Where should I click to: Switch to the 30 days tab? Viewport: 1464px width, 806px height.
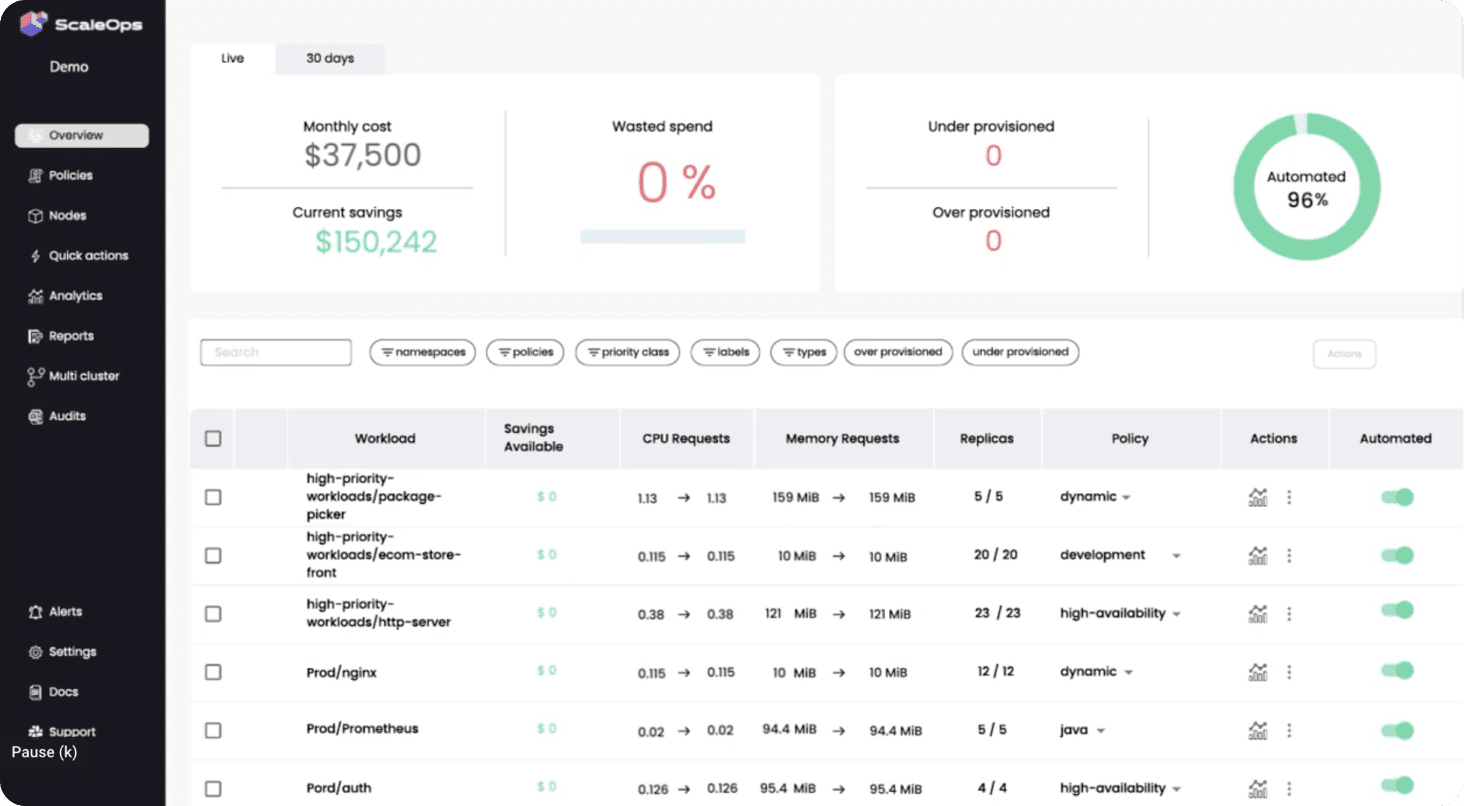330,58
